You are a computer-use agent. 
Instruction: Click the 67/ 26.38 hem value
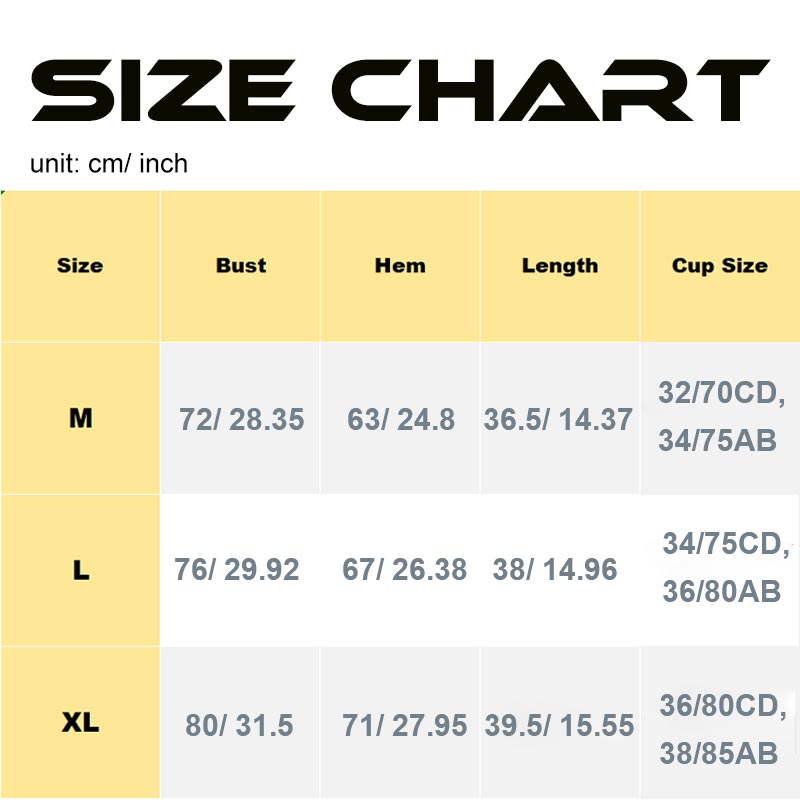[404, 570]
